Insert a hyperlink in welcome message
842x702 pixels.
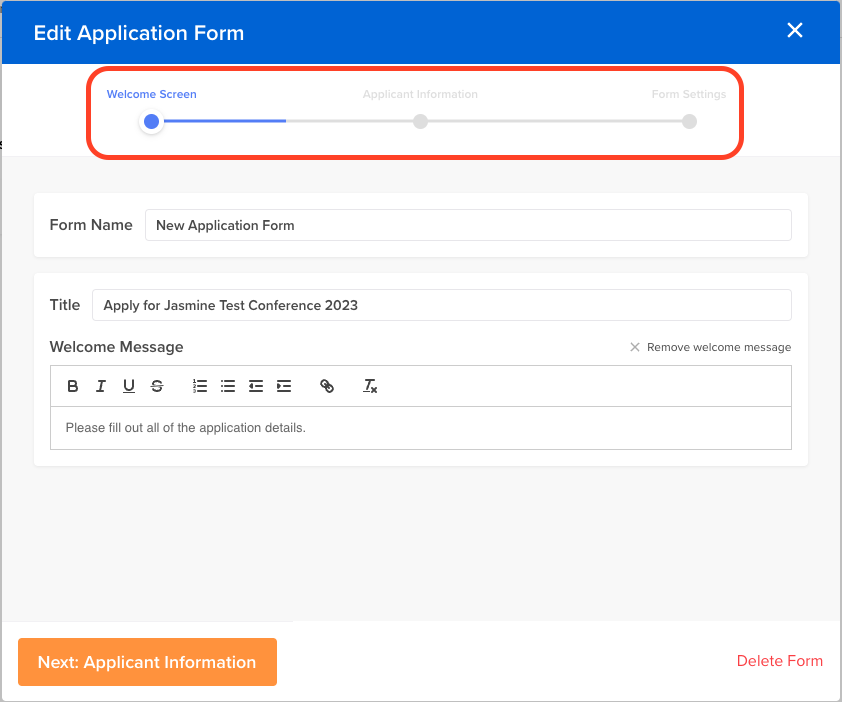coord(327,386)
